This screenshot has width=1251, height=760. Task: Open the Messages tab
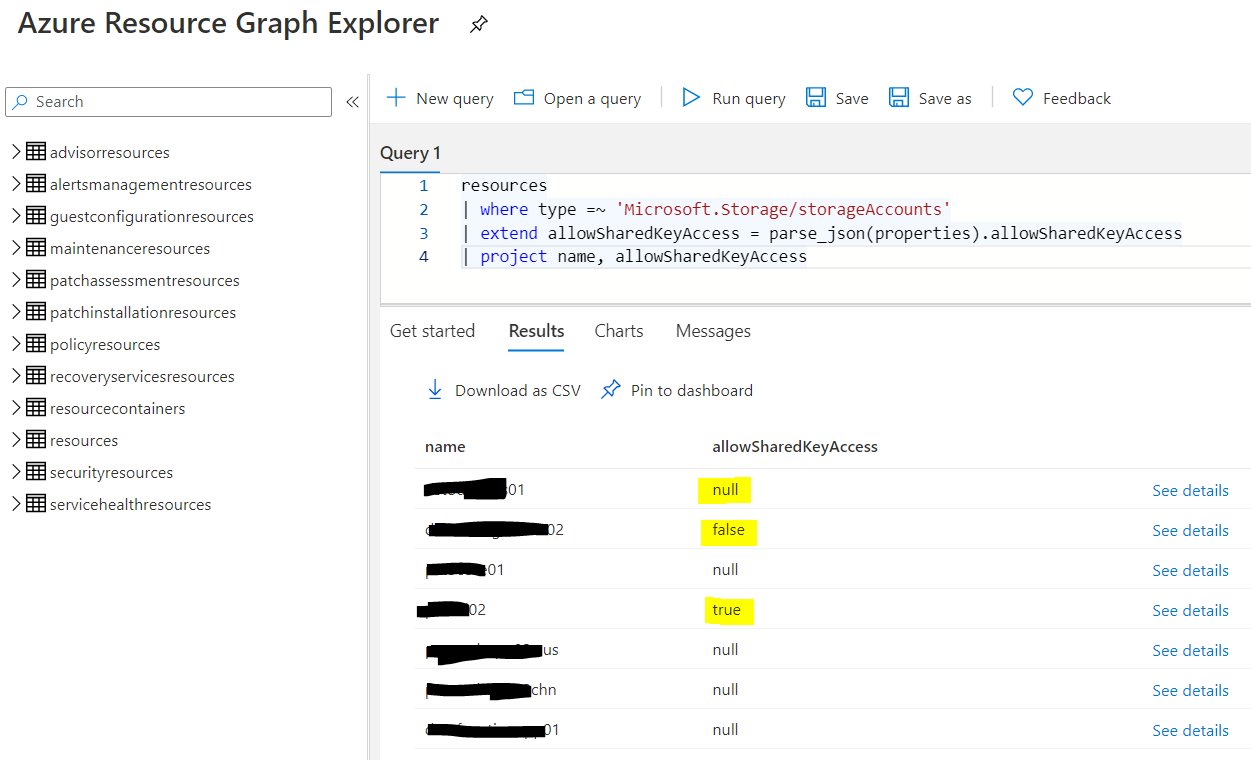[713, 331]
